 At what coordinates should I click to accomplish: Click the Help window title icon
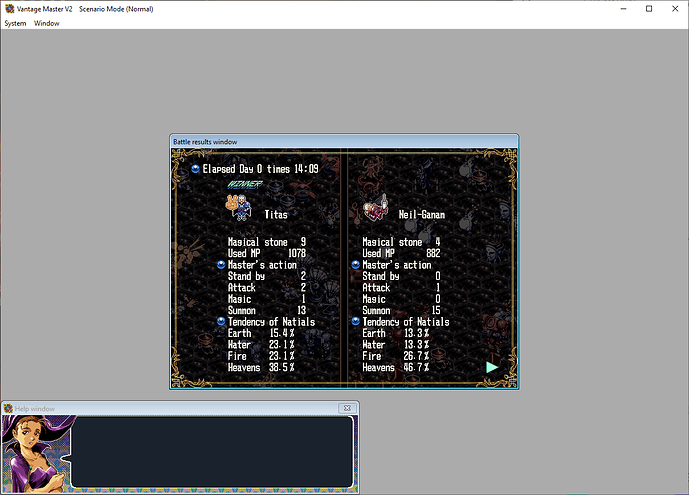click(8, 408)
